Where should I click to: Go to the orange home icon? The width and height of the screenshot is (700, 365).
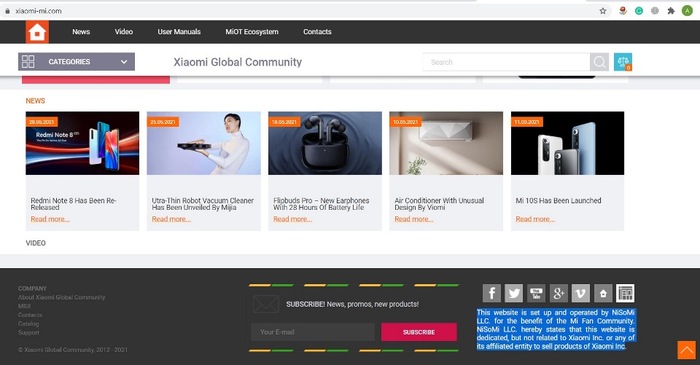click(37, 32)
